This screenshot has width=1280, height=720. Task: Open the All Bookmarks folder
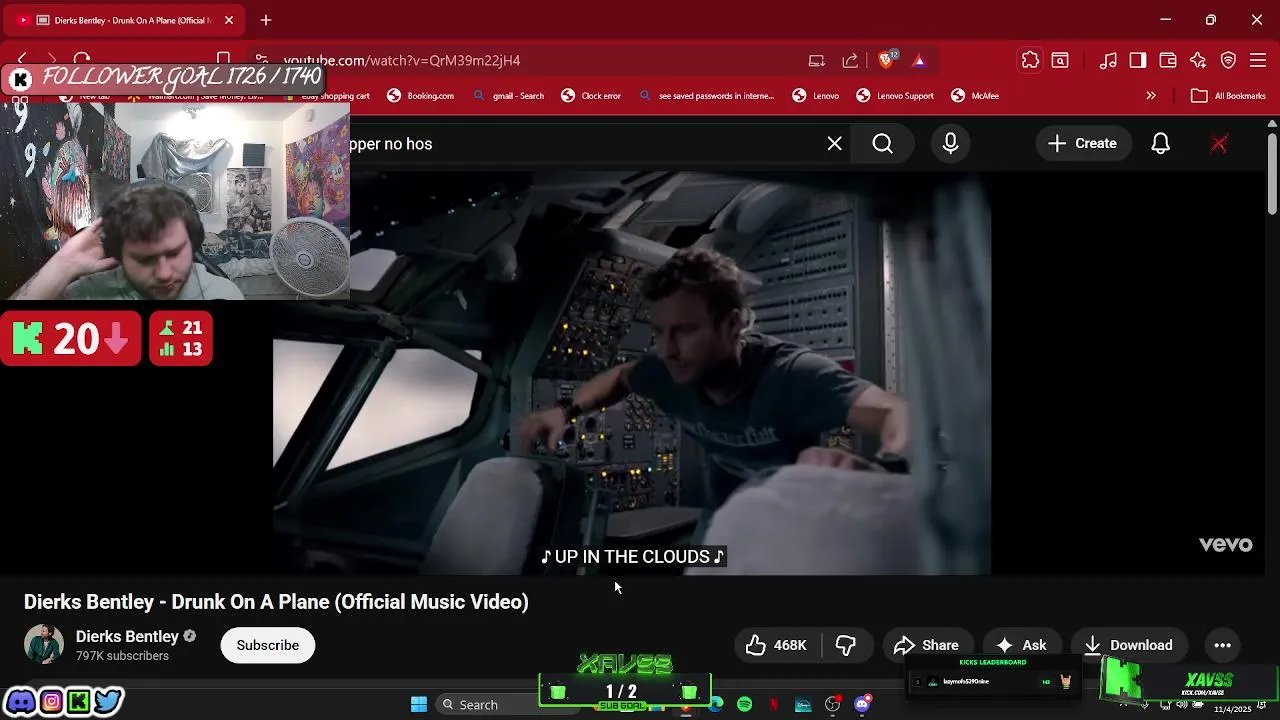[x=1228, y=96]
